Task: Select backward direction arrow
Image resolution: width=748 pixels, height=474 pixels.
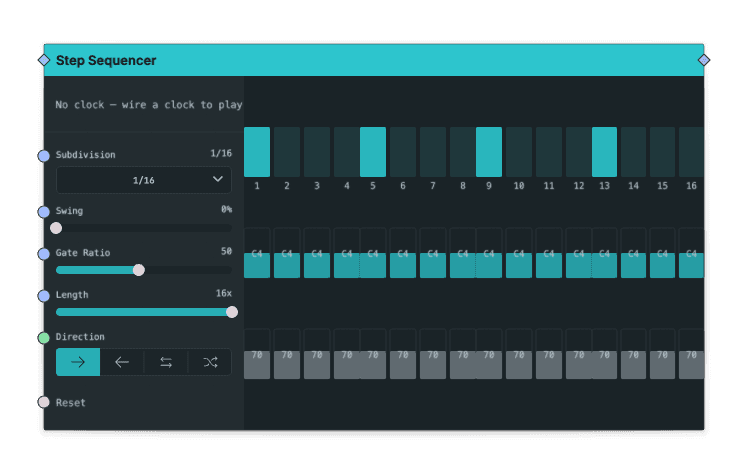Action: (122, 362)
